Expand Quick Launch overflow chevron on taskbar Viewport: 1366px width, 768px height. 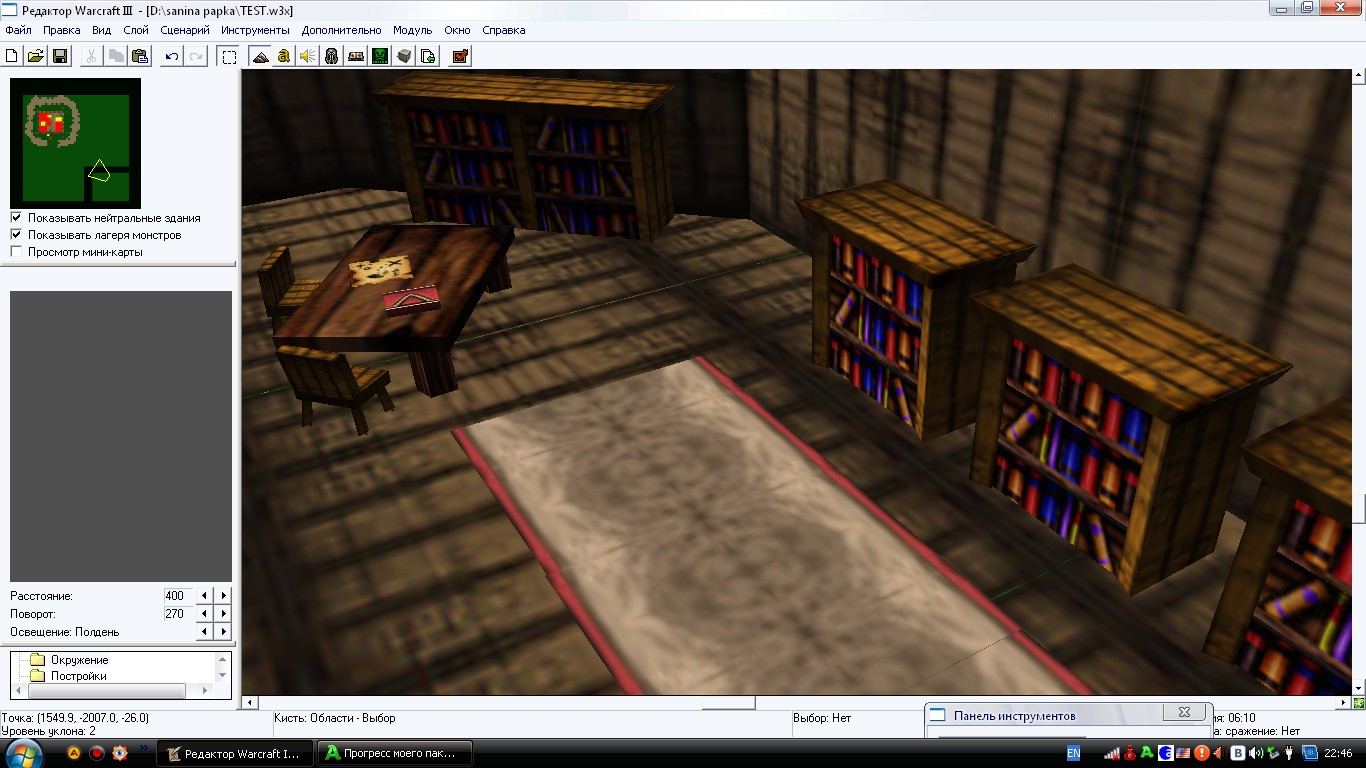[x=143, y=747]
